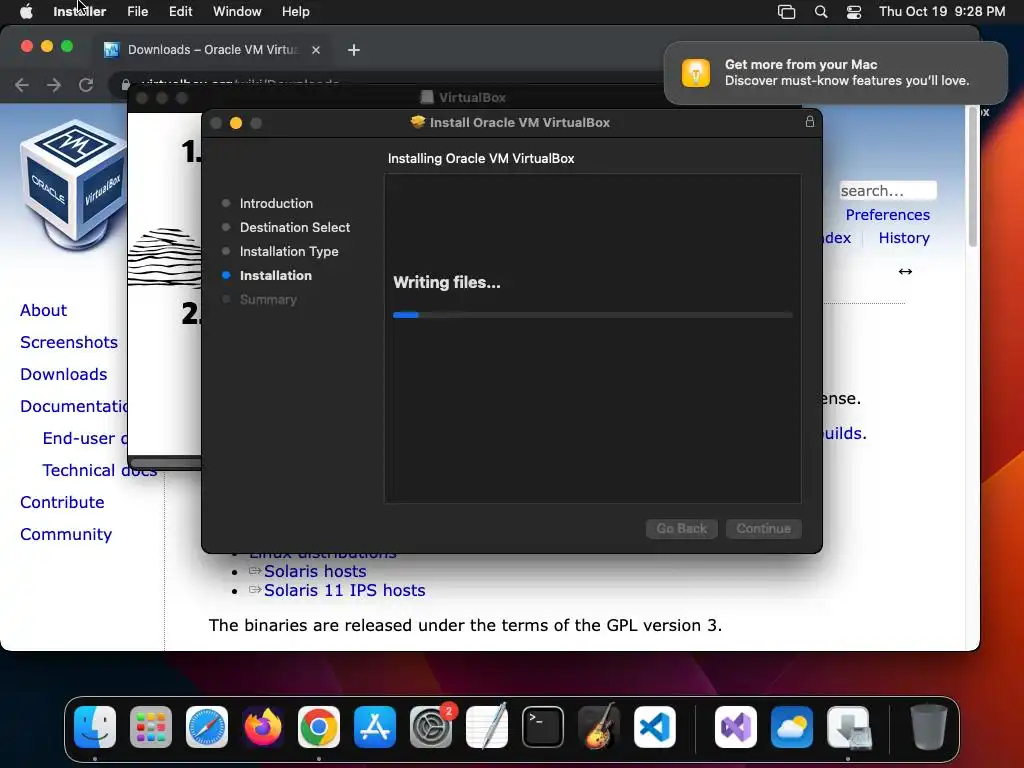Click the lightbulb tips notification icon
Screen dimensions: 1024x768
coord(696,72)
